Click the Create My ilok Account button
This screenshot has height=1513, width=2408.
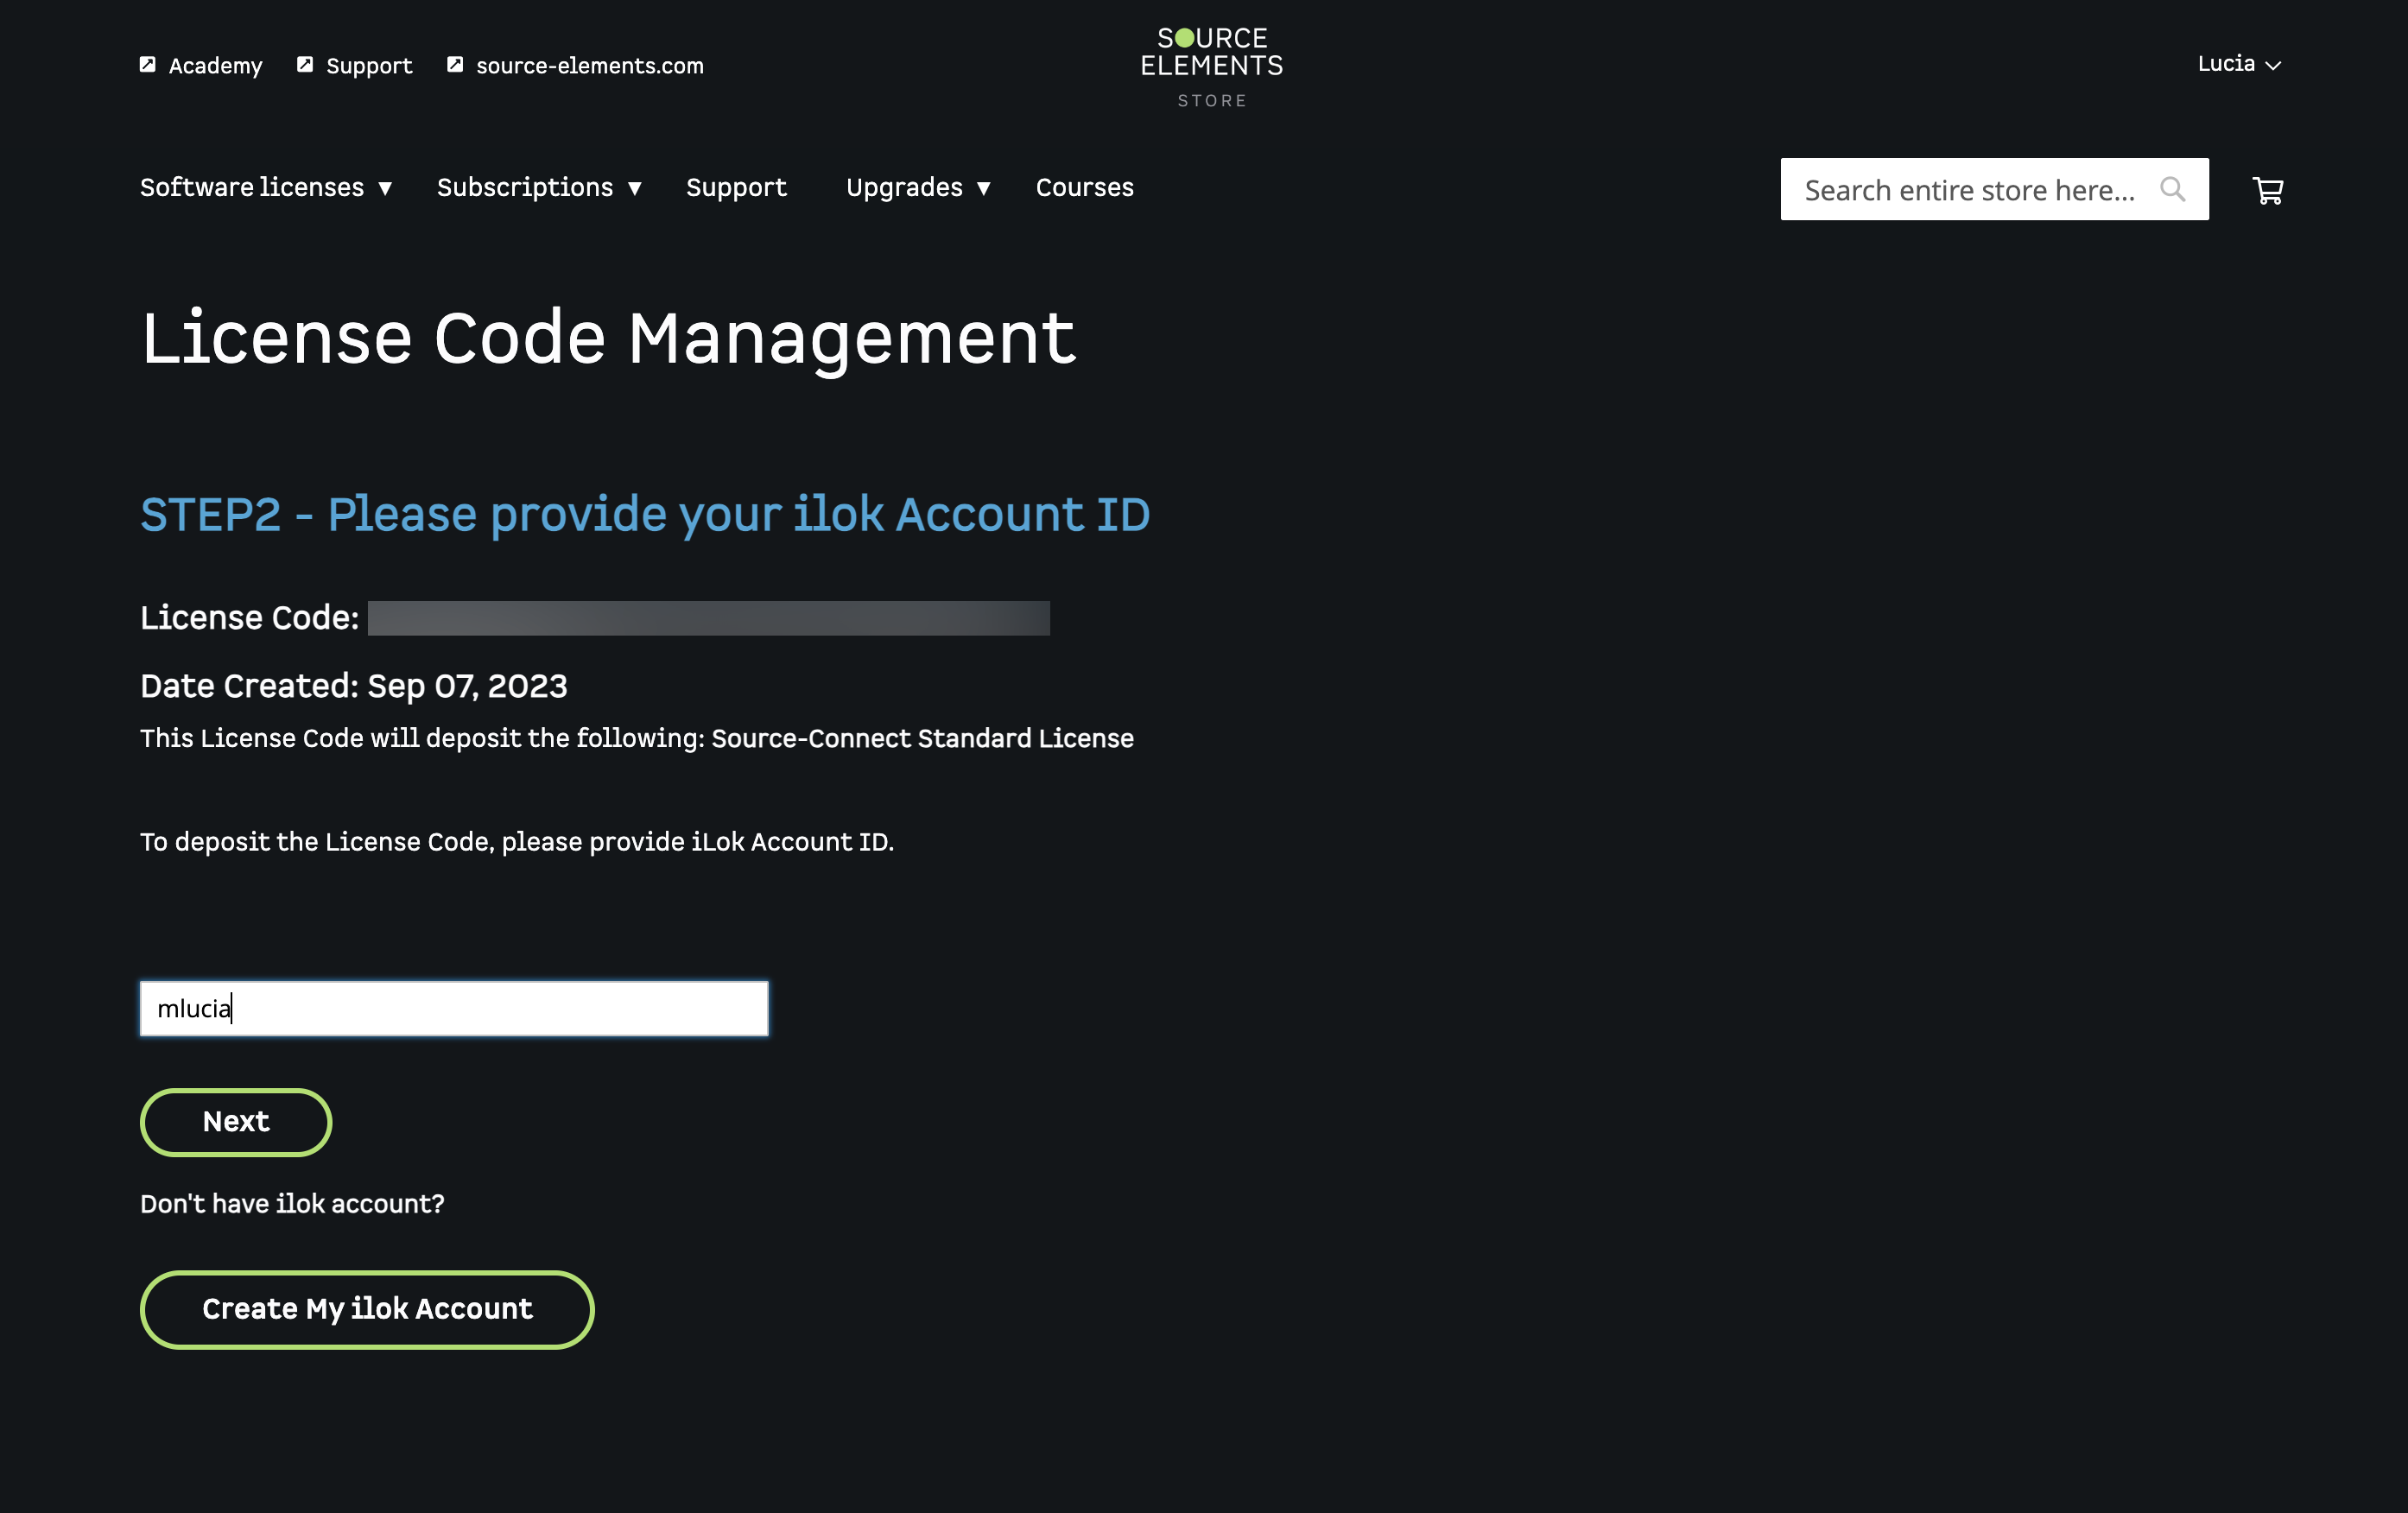pyautogui.click(x=367, y=1309)
